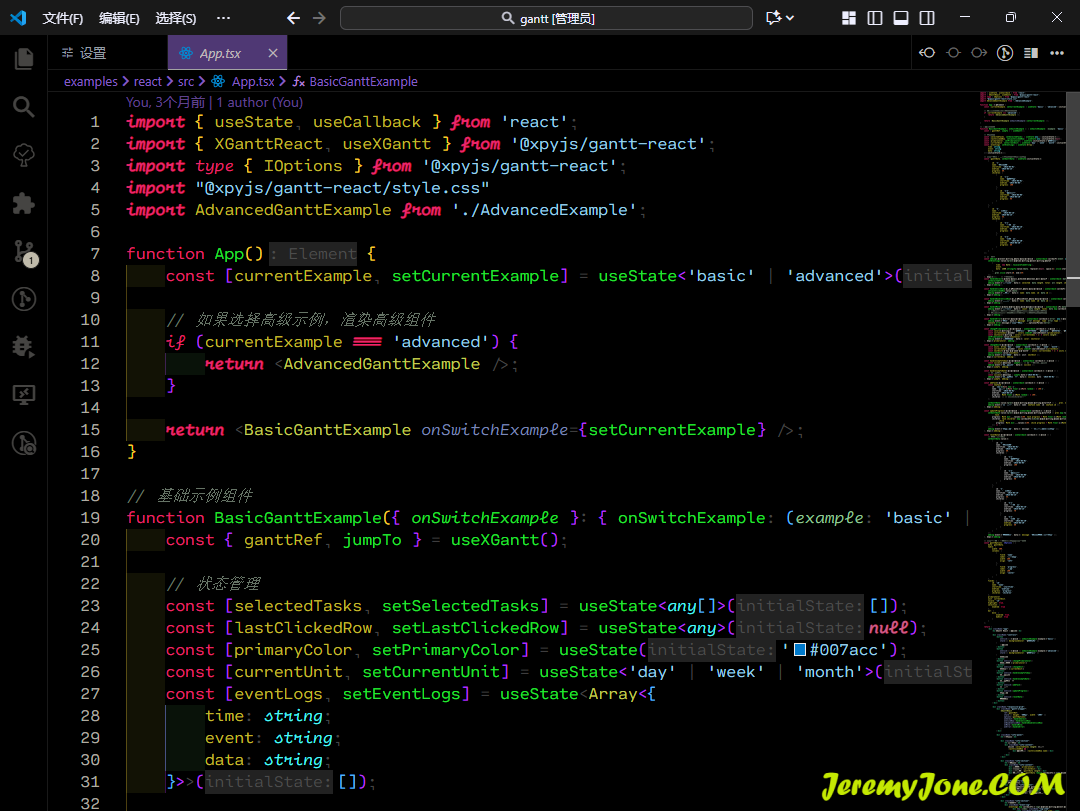Click the Customize Layout icon in title bar
Viewport: 1080px width, 811px height.
tap(849, 18)
